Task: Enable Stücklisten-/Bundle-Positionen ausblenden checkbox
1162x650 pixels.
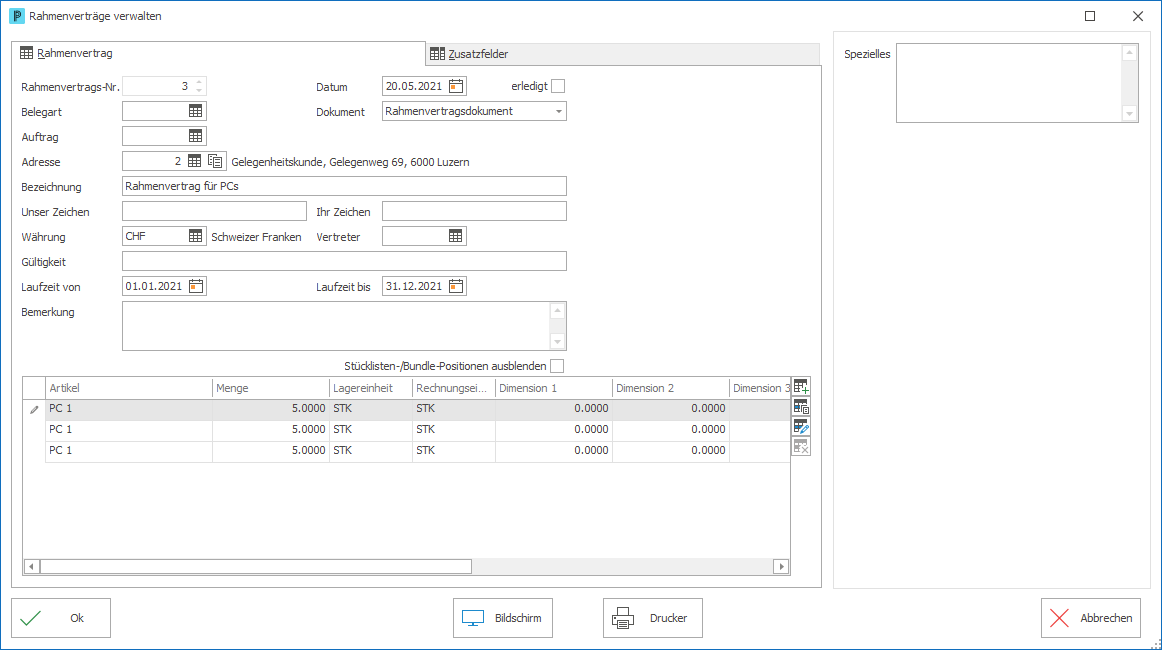Action: pos(557,366)
